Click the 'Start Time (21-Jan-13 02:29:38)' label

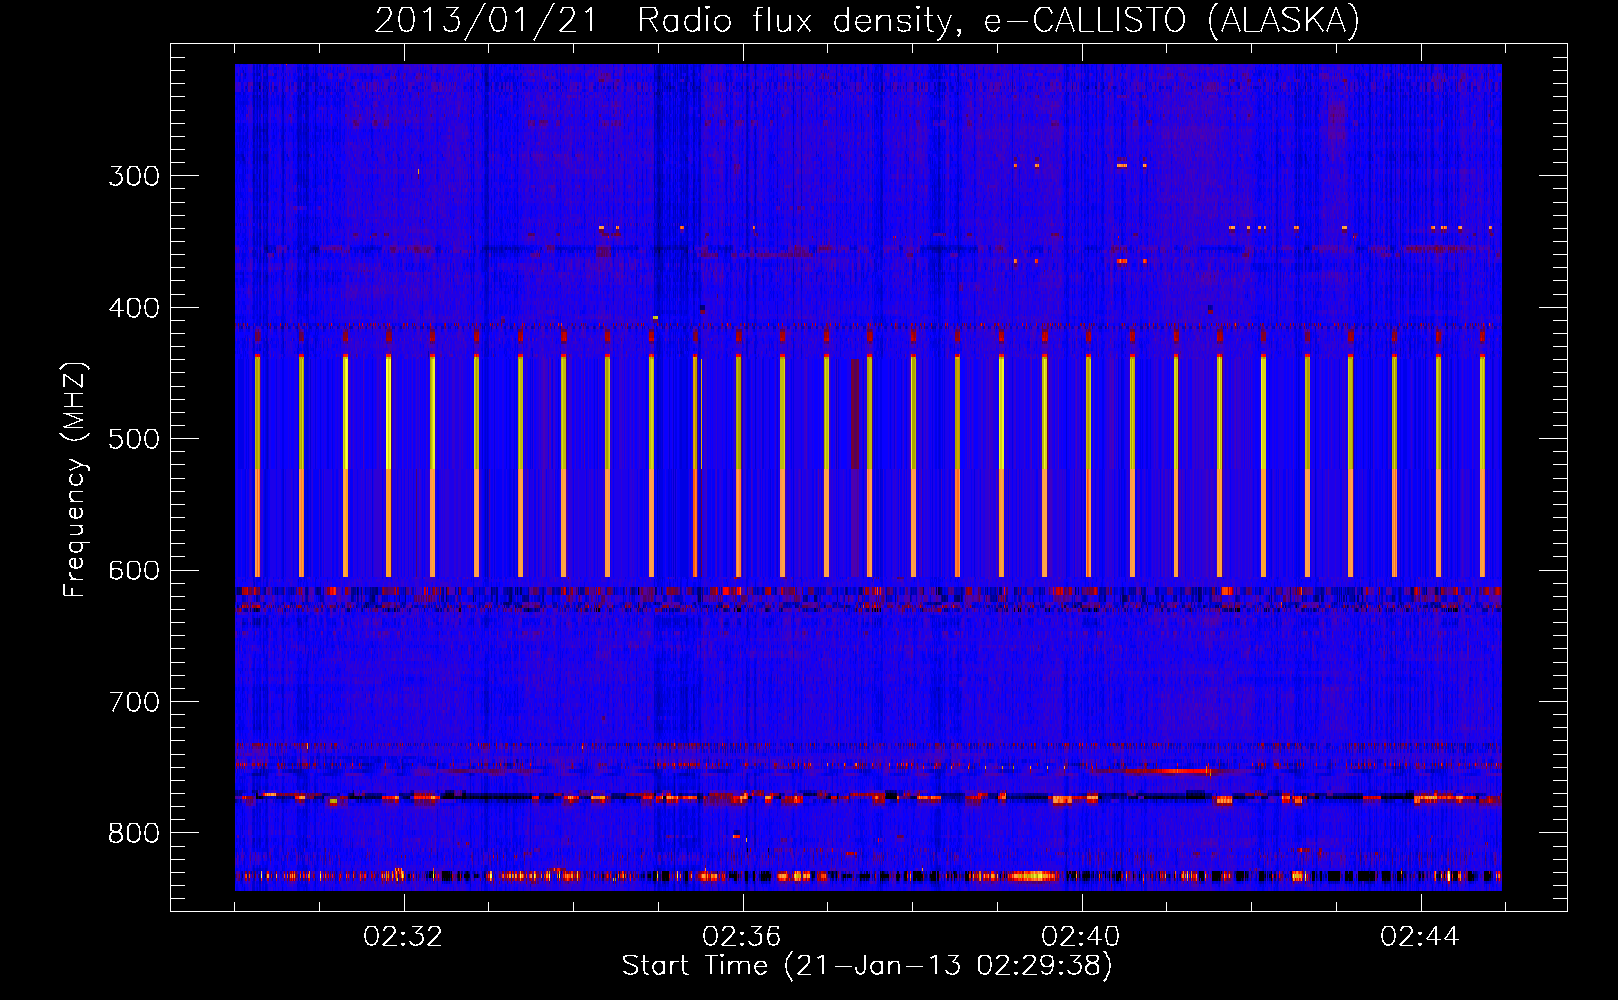[867, 966]
